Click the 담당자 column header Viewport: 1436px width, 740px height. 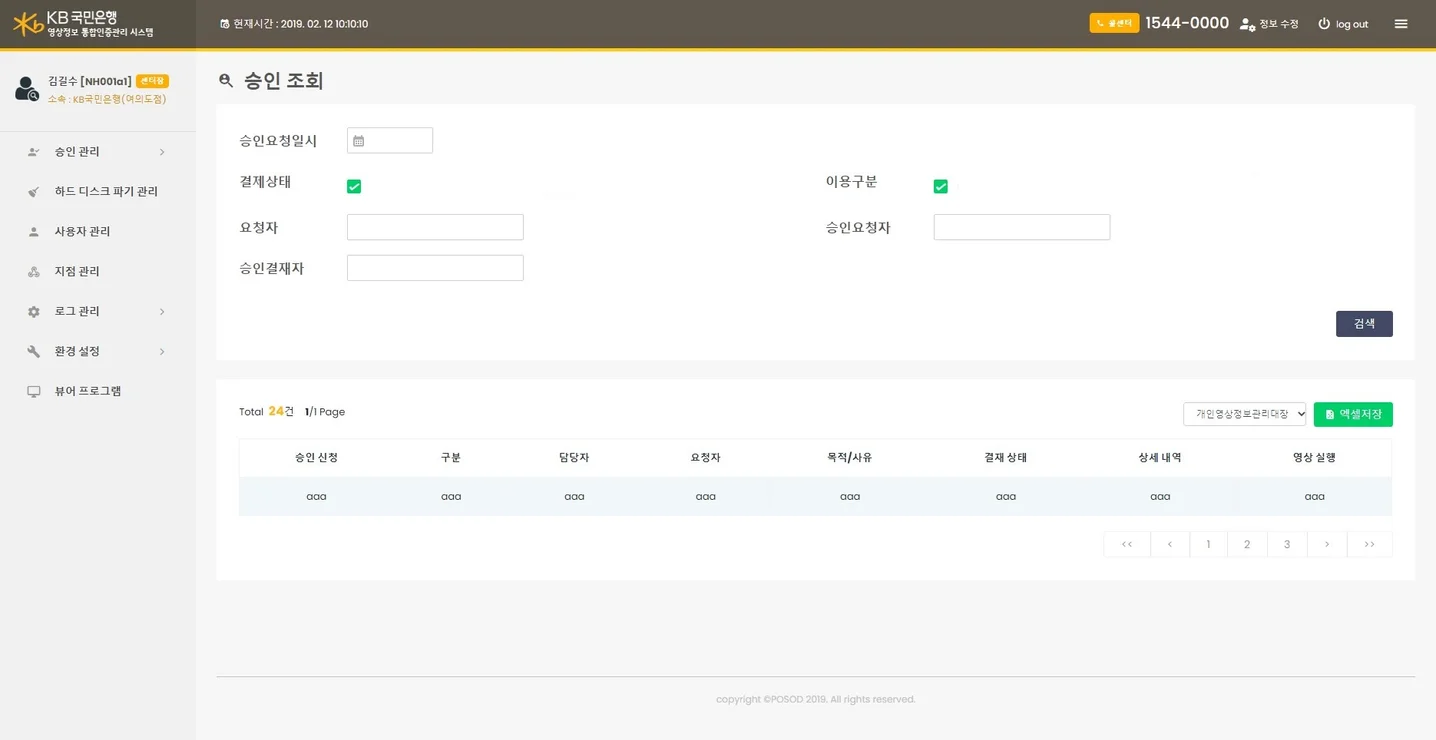click(x=574, y=457)
